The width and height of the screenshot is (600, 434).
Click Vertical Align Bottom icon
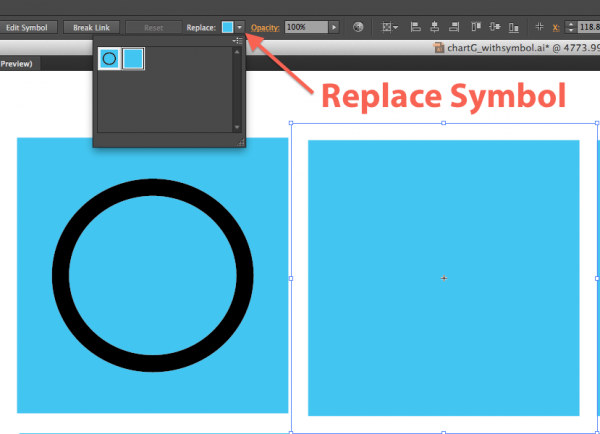tap(514, 27)
